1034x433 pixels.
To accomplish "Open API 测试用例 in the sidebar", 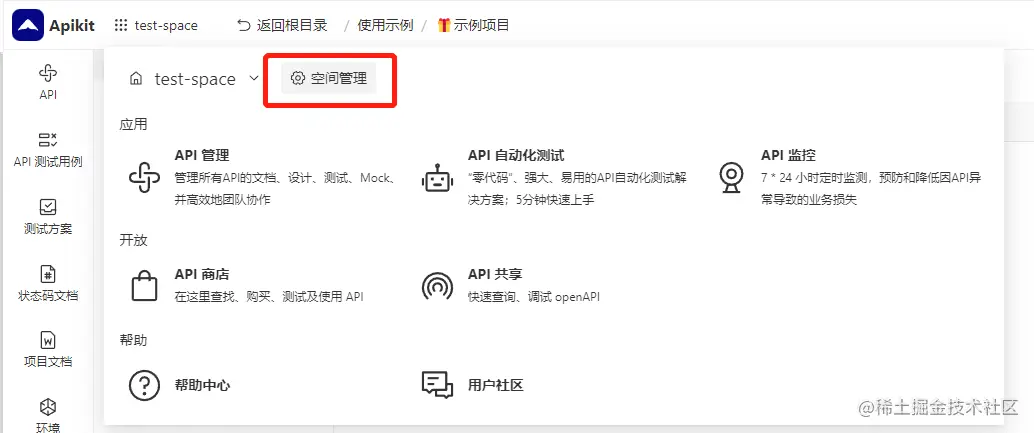I will 47,149.
